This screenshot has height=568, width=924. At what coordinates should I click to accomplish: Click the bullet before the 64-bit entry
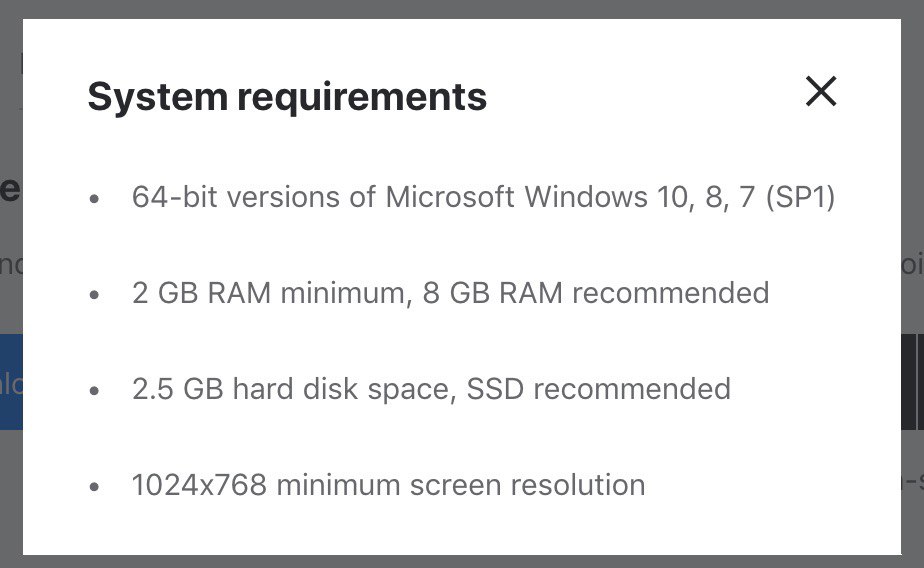click(x=94, y=199)
